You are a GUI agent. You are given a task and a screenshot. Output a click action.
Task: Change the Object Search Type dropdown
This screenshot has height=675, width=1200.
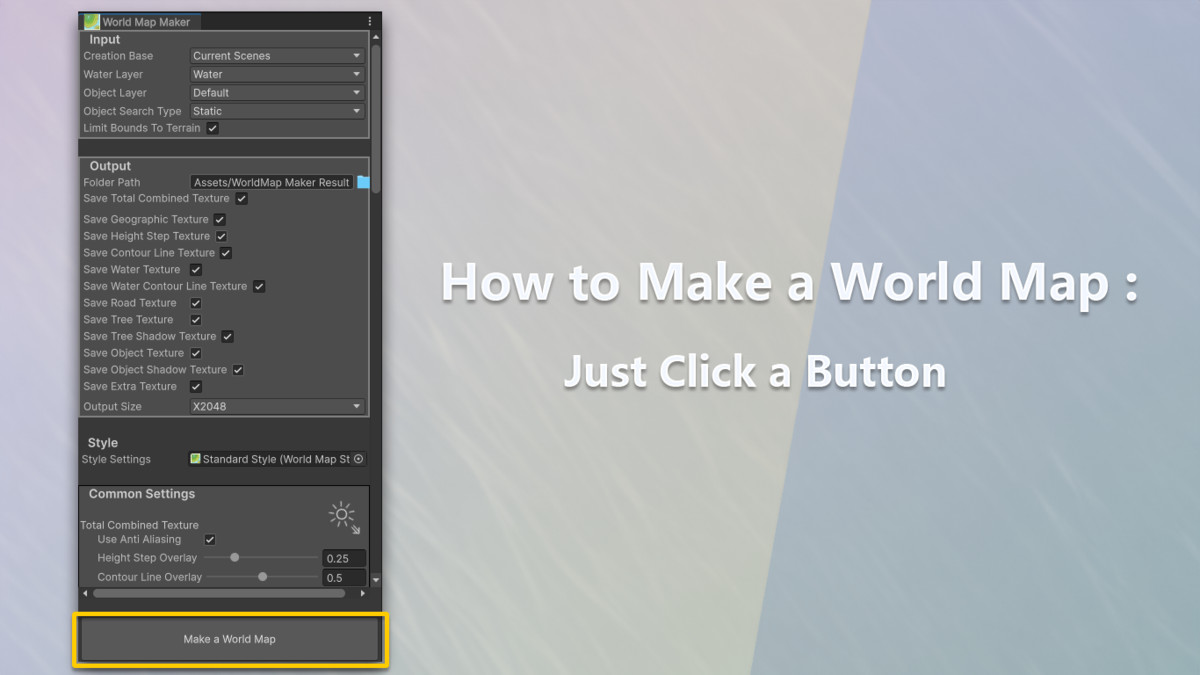(277, 111)
